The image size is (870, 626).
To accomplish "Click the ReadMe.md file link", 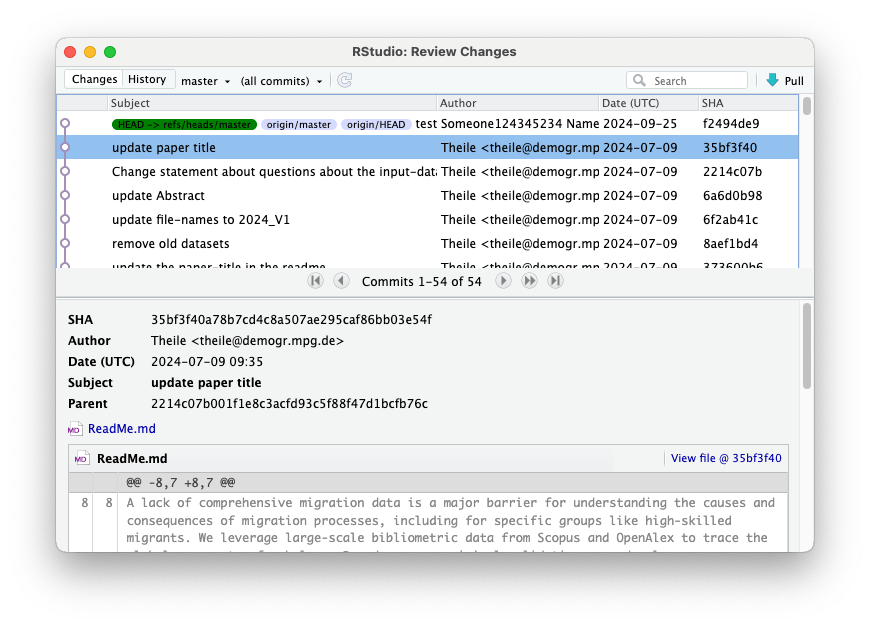I will (122, 429).
